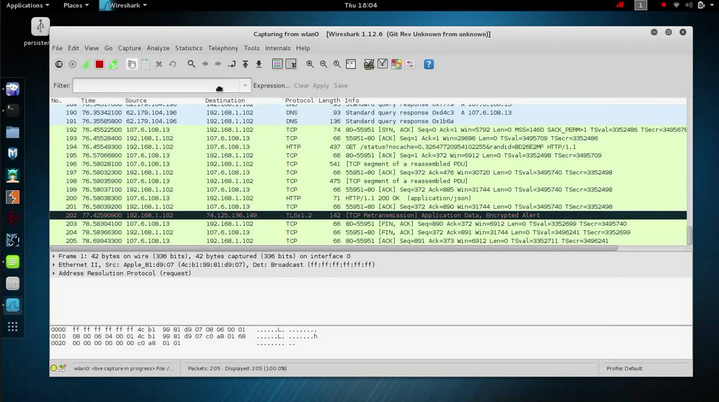Screen dimensions: 719x402
Task: Click into the display Filter field
Action: tap(156, 86)
